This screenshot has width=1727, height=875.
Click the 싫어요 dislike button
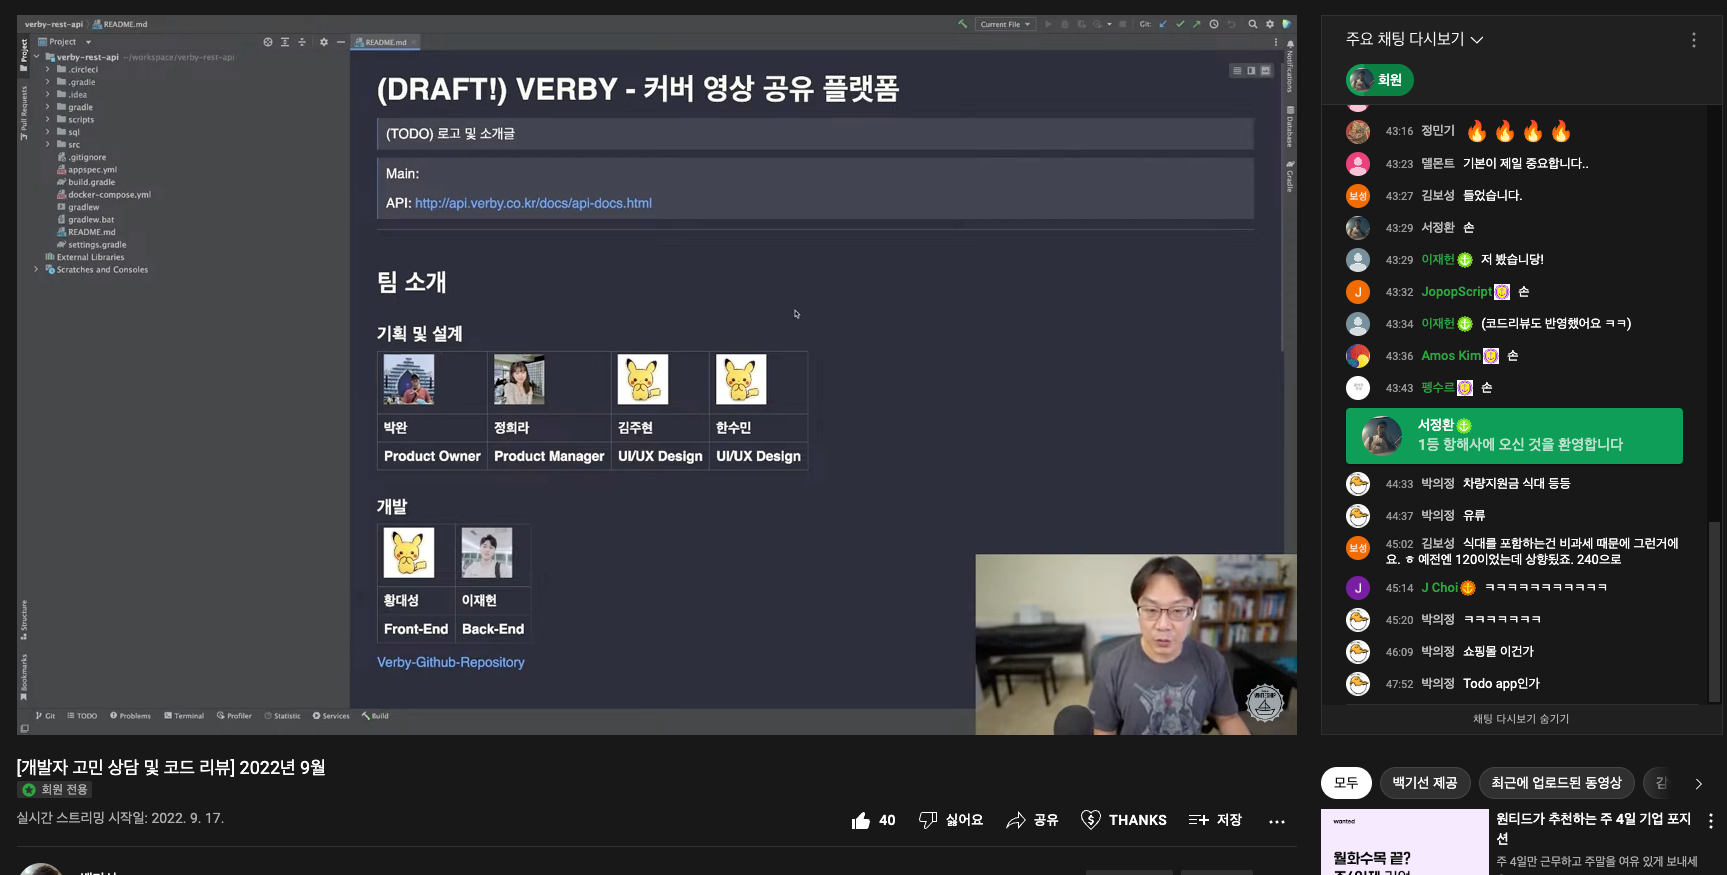(x=950, y=820)
